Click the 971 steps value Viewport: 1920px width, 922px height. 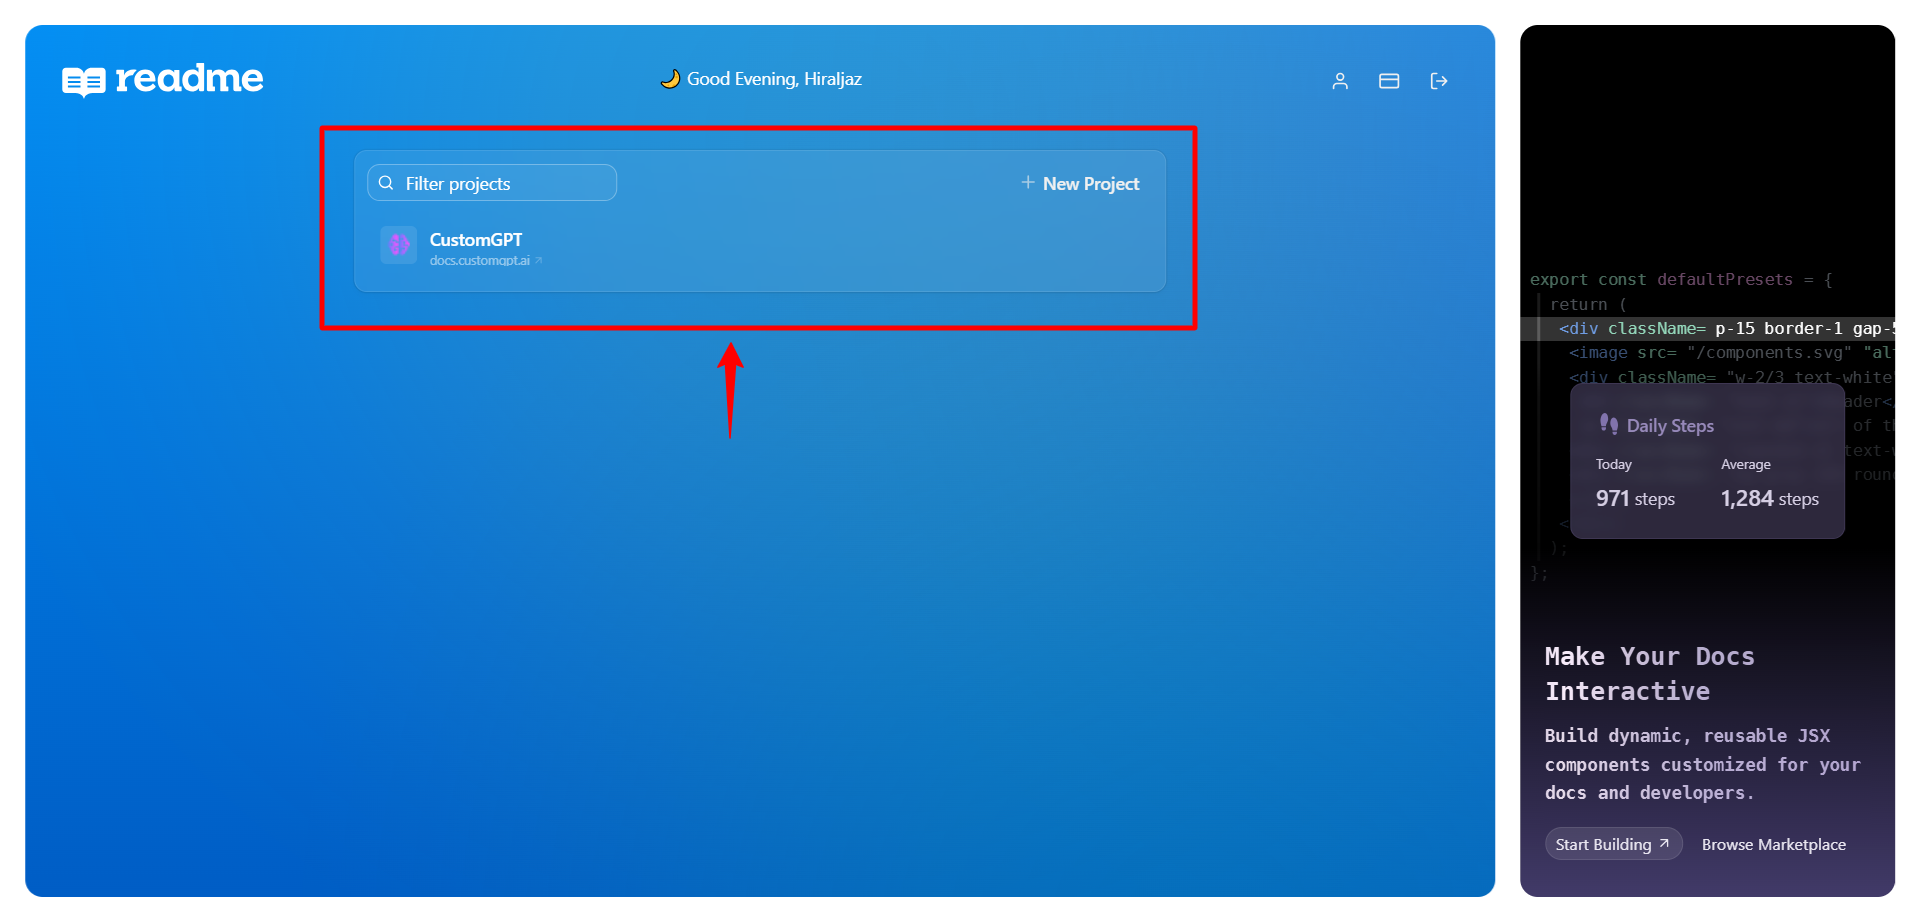tap(1635, 498)
